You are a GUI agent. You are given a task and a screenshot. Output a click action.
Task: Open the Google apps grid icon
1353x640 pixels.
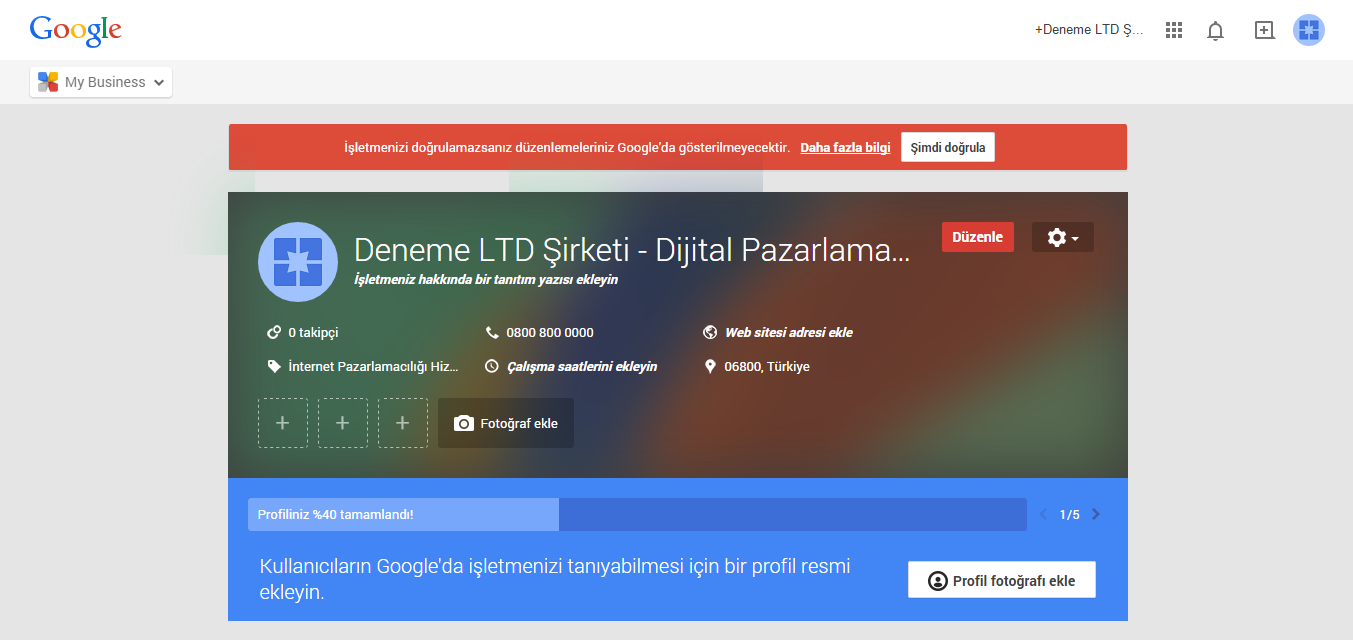[x=1174, y=30]
